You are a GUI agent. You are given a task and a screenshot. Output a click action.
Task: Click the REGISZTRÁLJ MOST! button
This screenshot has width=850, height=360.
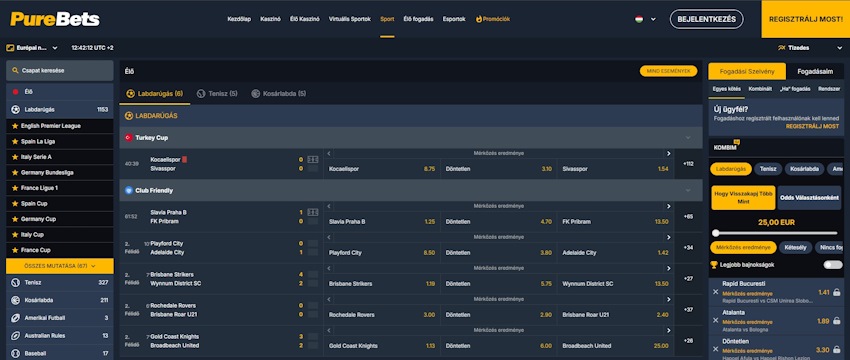coord(806,19)
